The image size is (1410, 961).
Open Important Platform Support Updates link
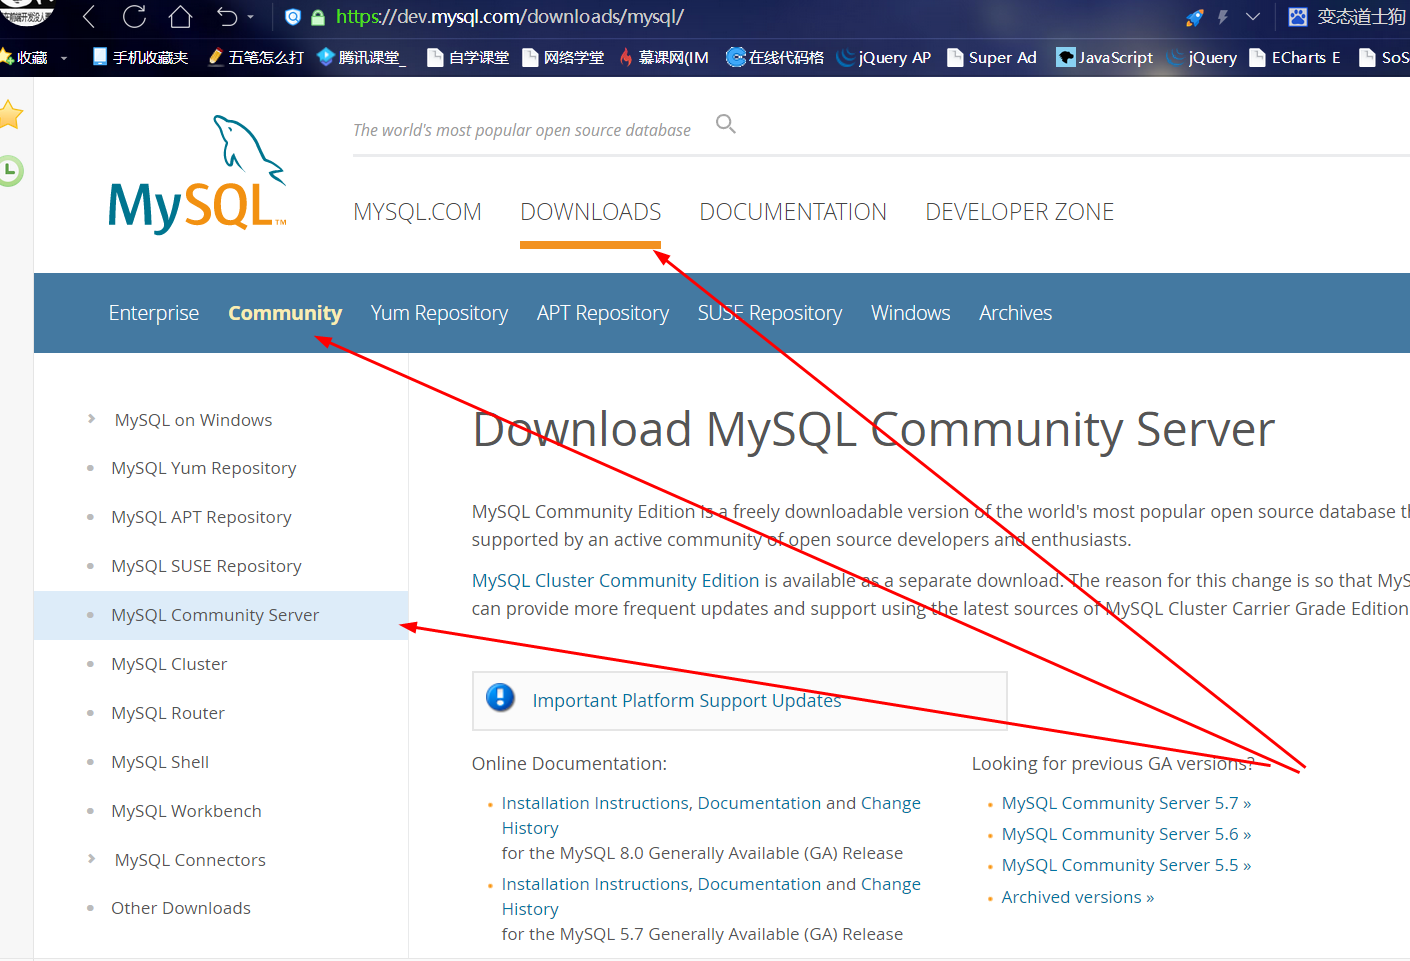(x=687, y=700)
